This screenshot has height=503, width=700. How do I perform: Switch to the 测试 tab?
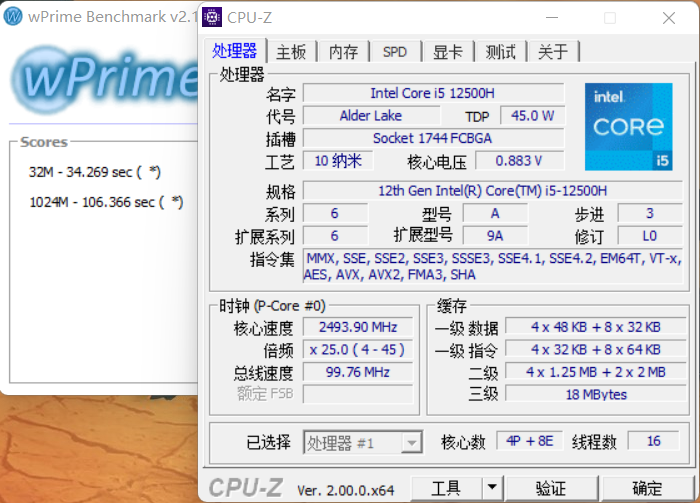click(500, 52)
